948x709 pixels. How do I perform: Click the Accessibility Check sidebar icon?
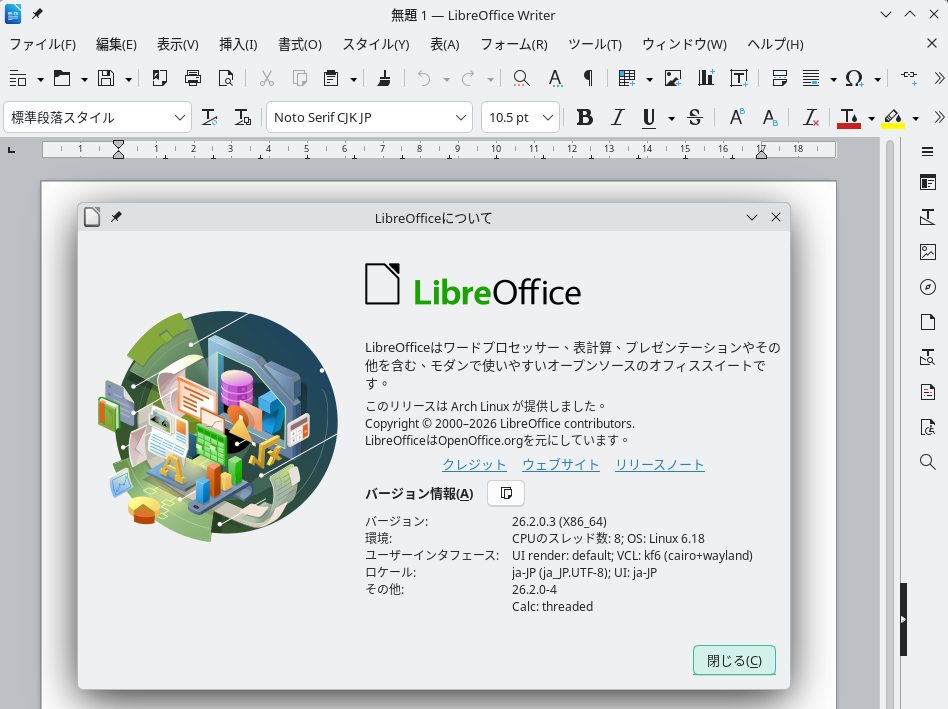coord(927,427)
